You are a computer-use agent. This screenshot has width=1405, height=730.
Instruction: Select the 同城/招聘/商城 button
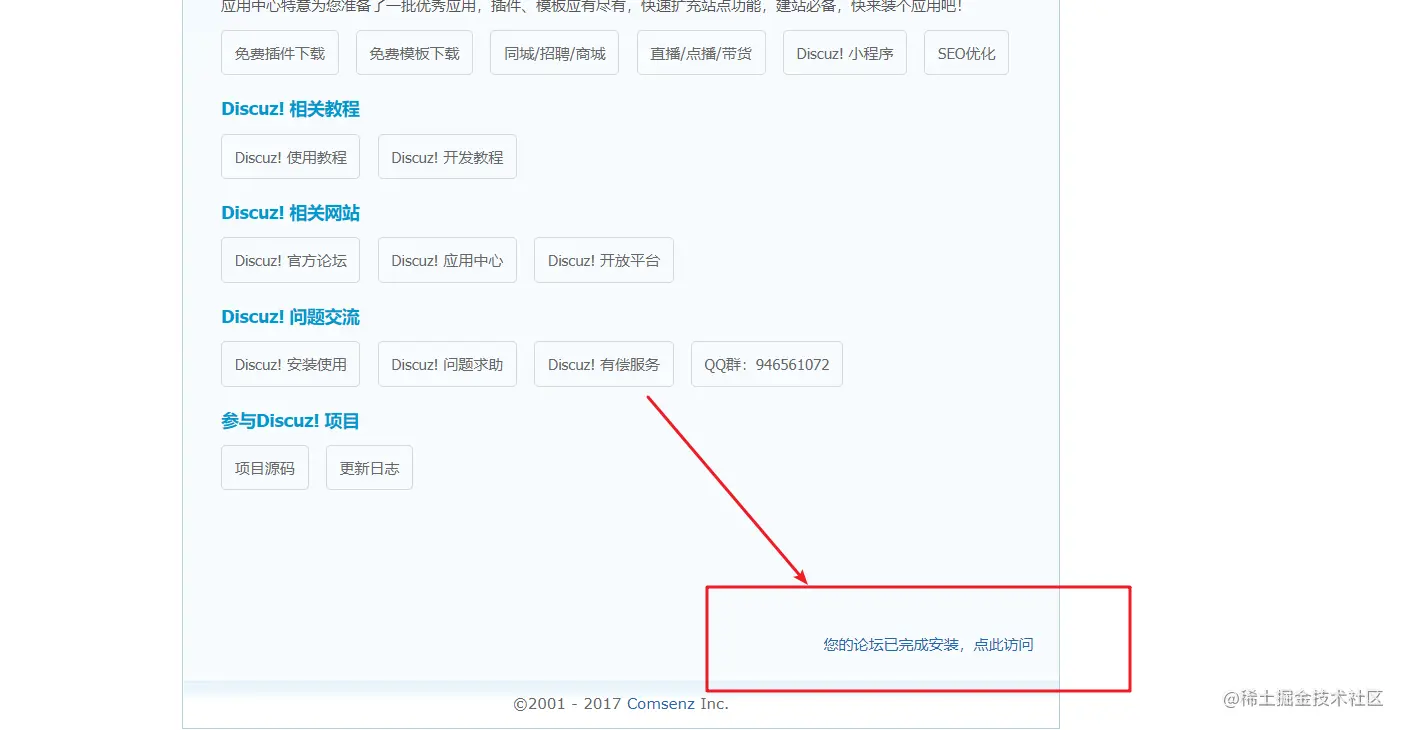555,53
